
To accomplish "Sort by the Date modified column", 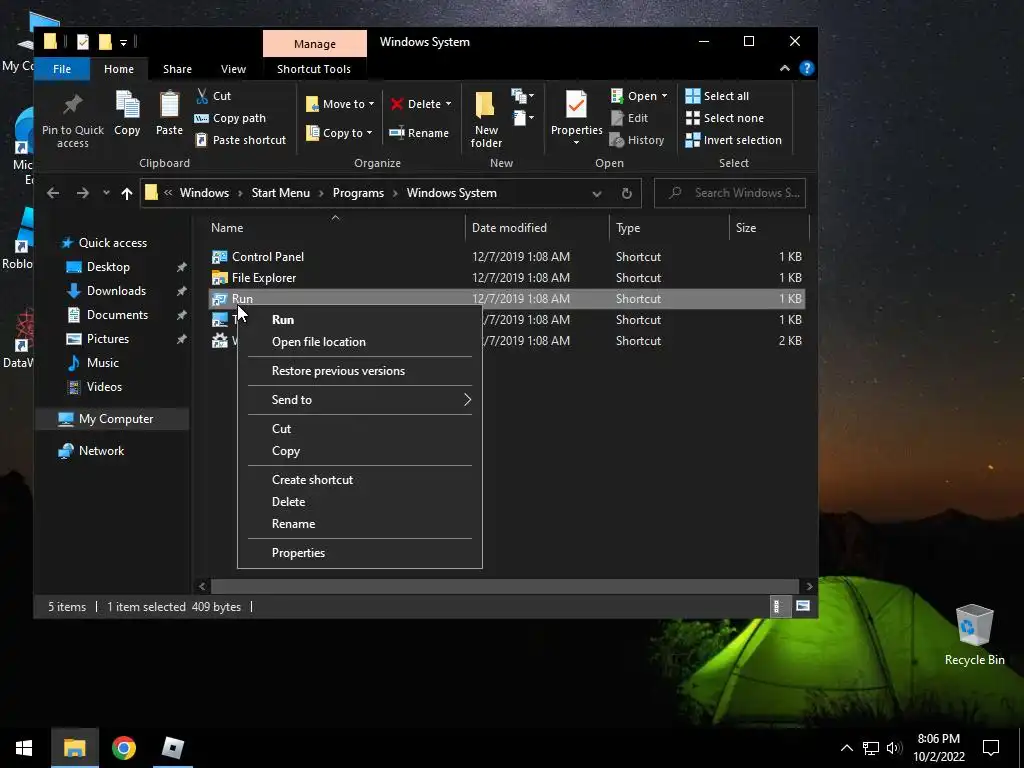I will (509, 228).
